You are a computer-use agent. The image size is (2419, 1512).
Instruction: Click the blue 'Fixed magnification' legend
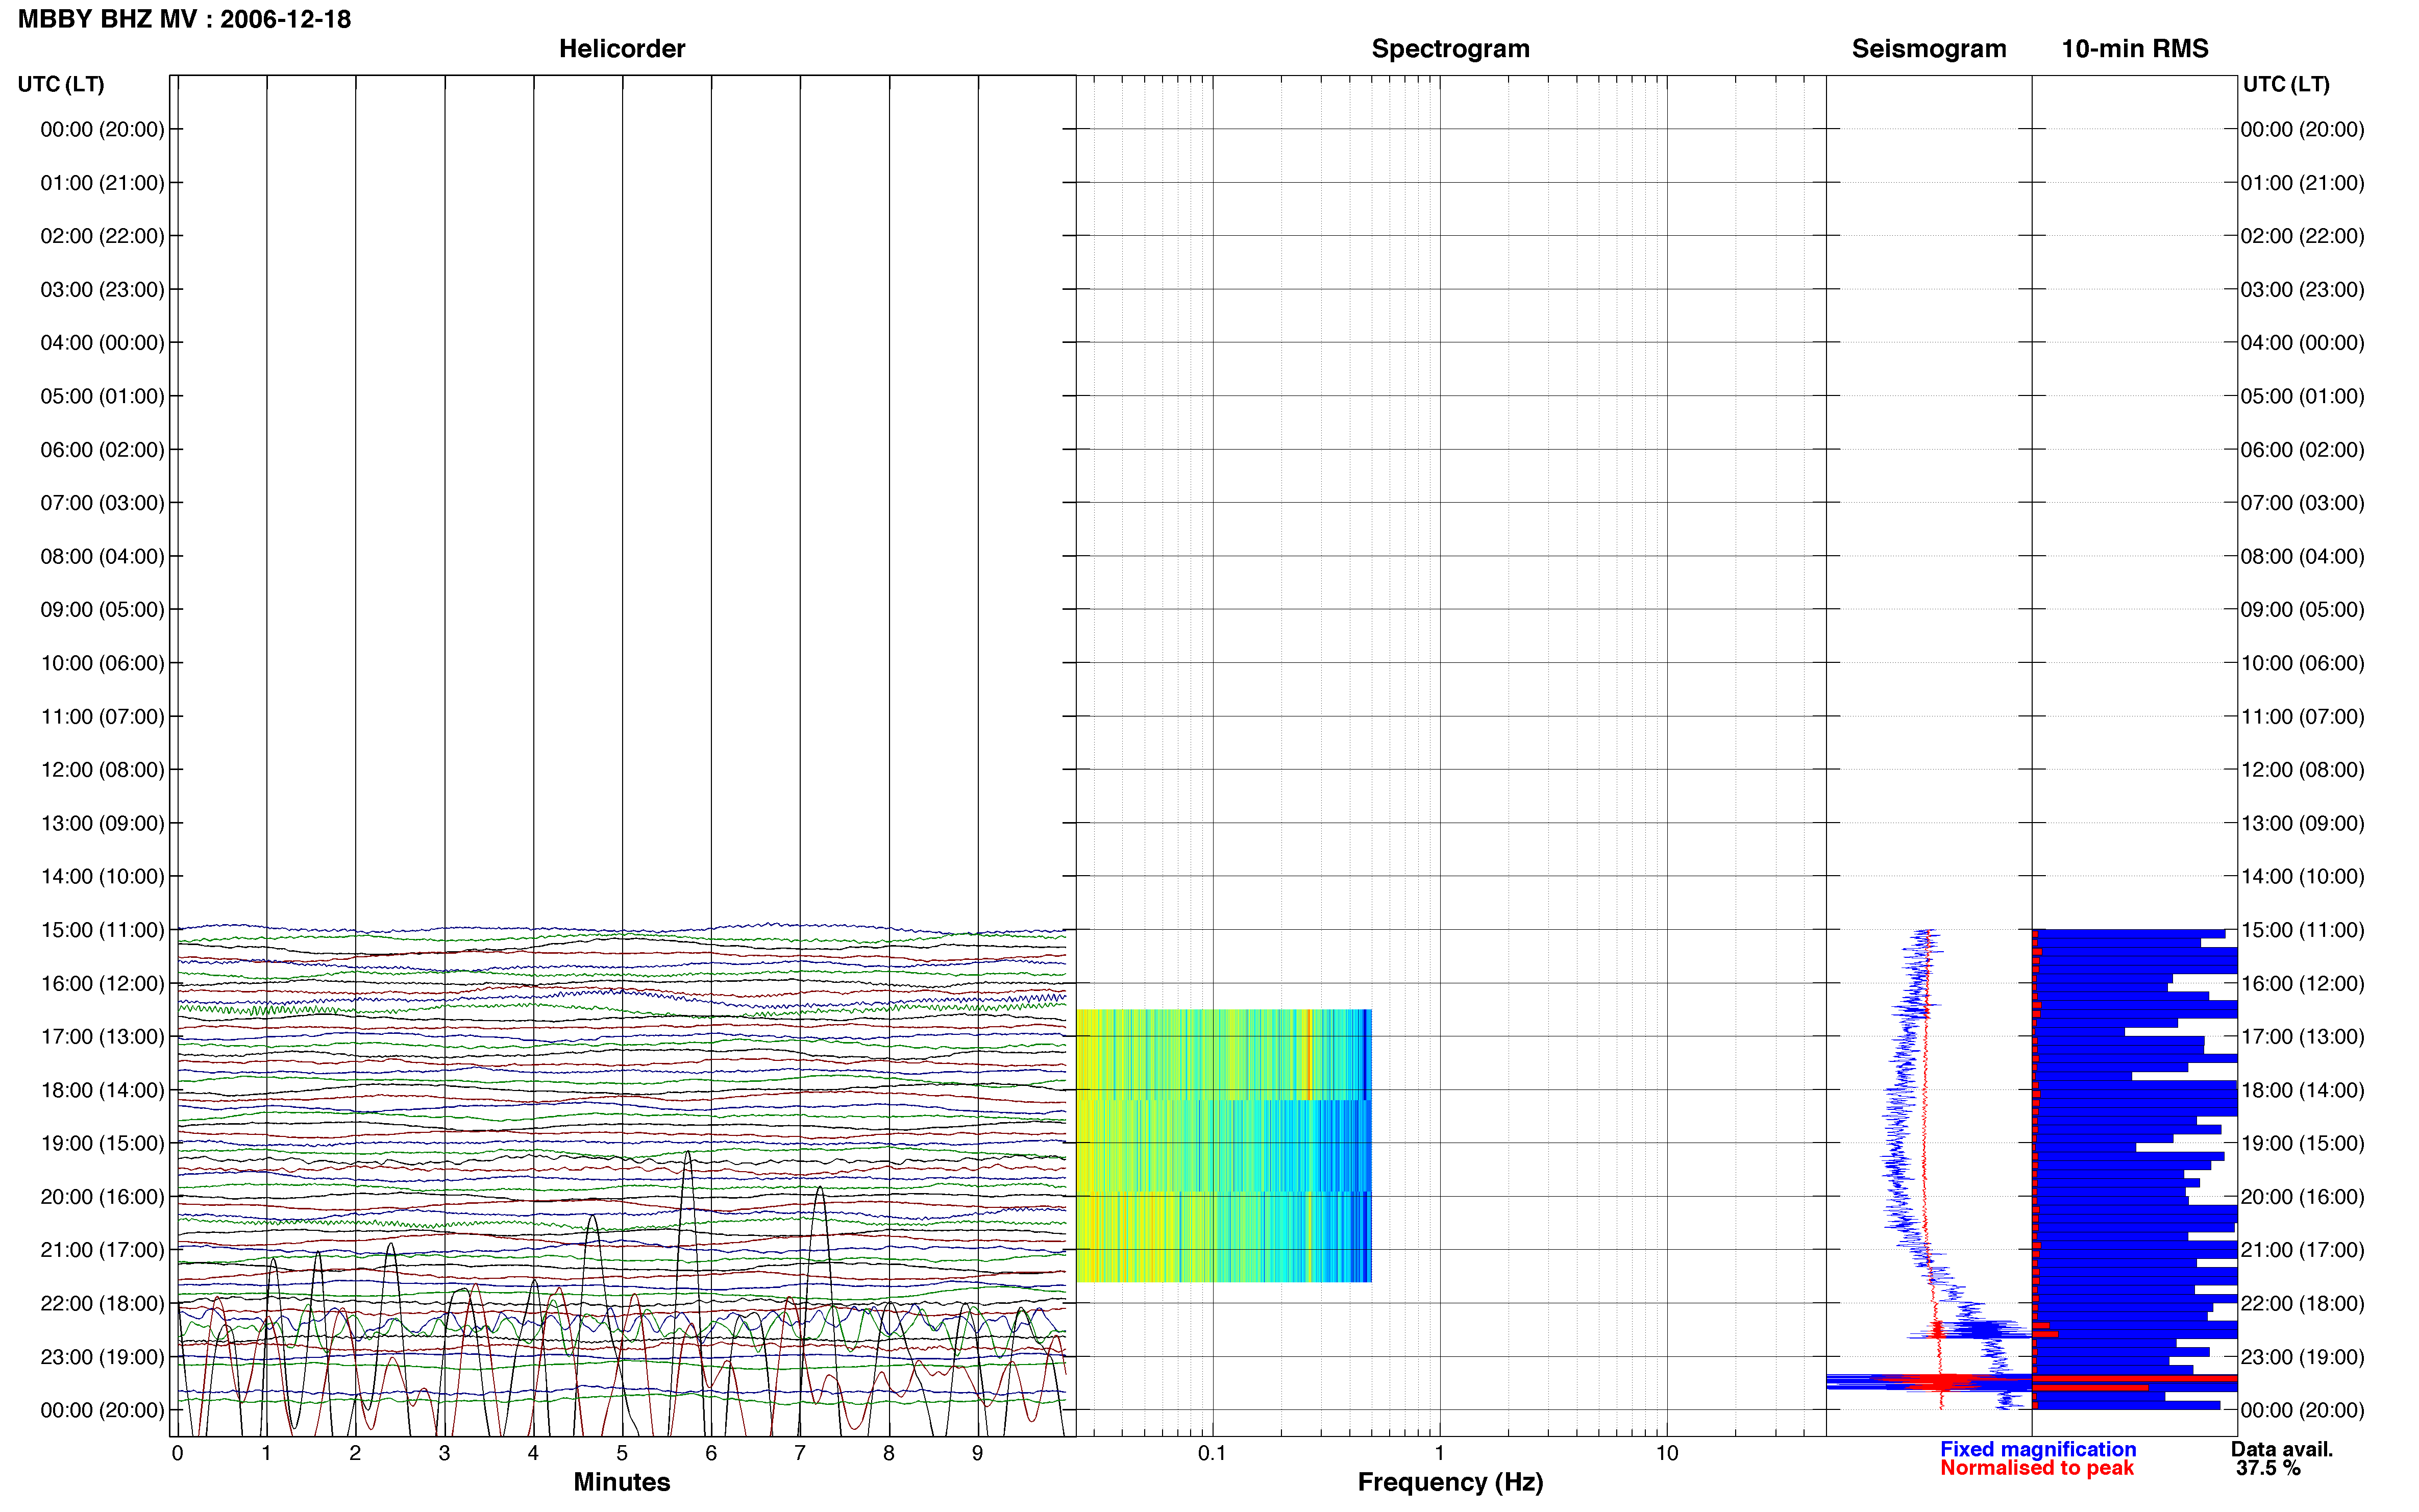[2038, 1449]
